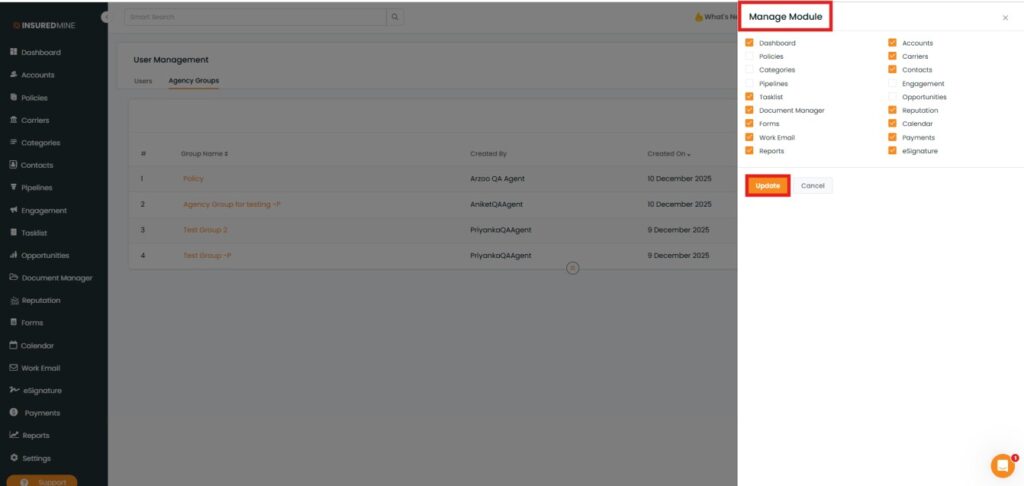Sort by the Created On column arrow
The height and width of the screenshot is (486, 1024).
[687, 154]
